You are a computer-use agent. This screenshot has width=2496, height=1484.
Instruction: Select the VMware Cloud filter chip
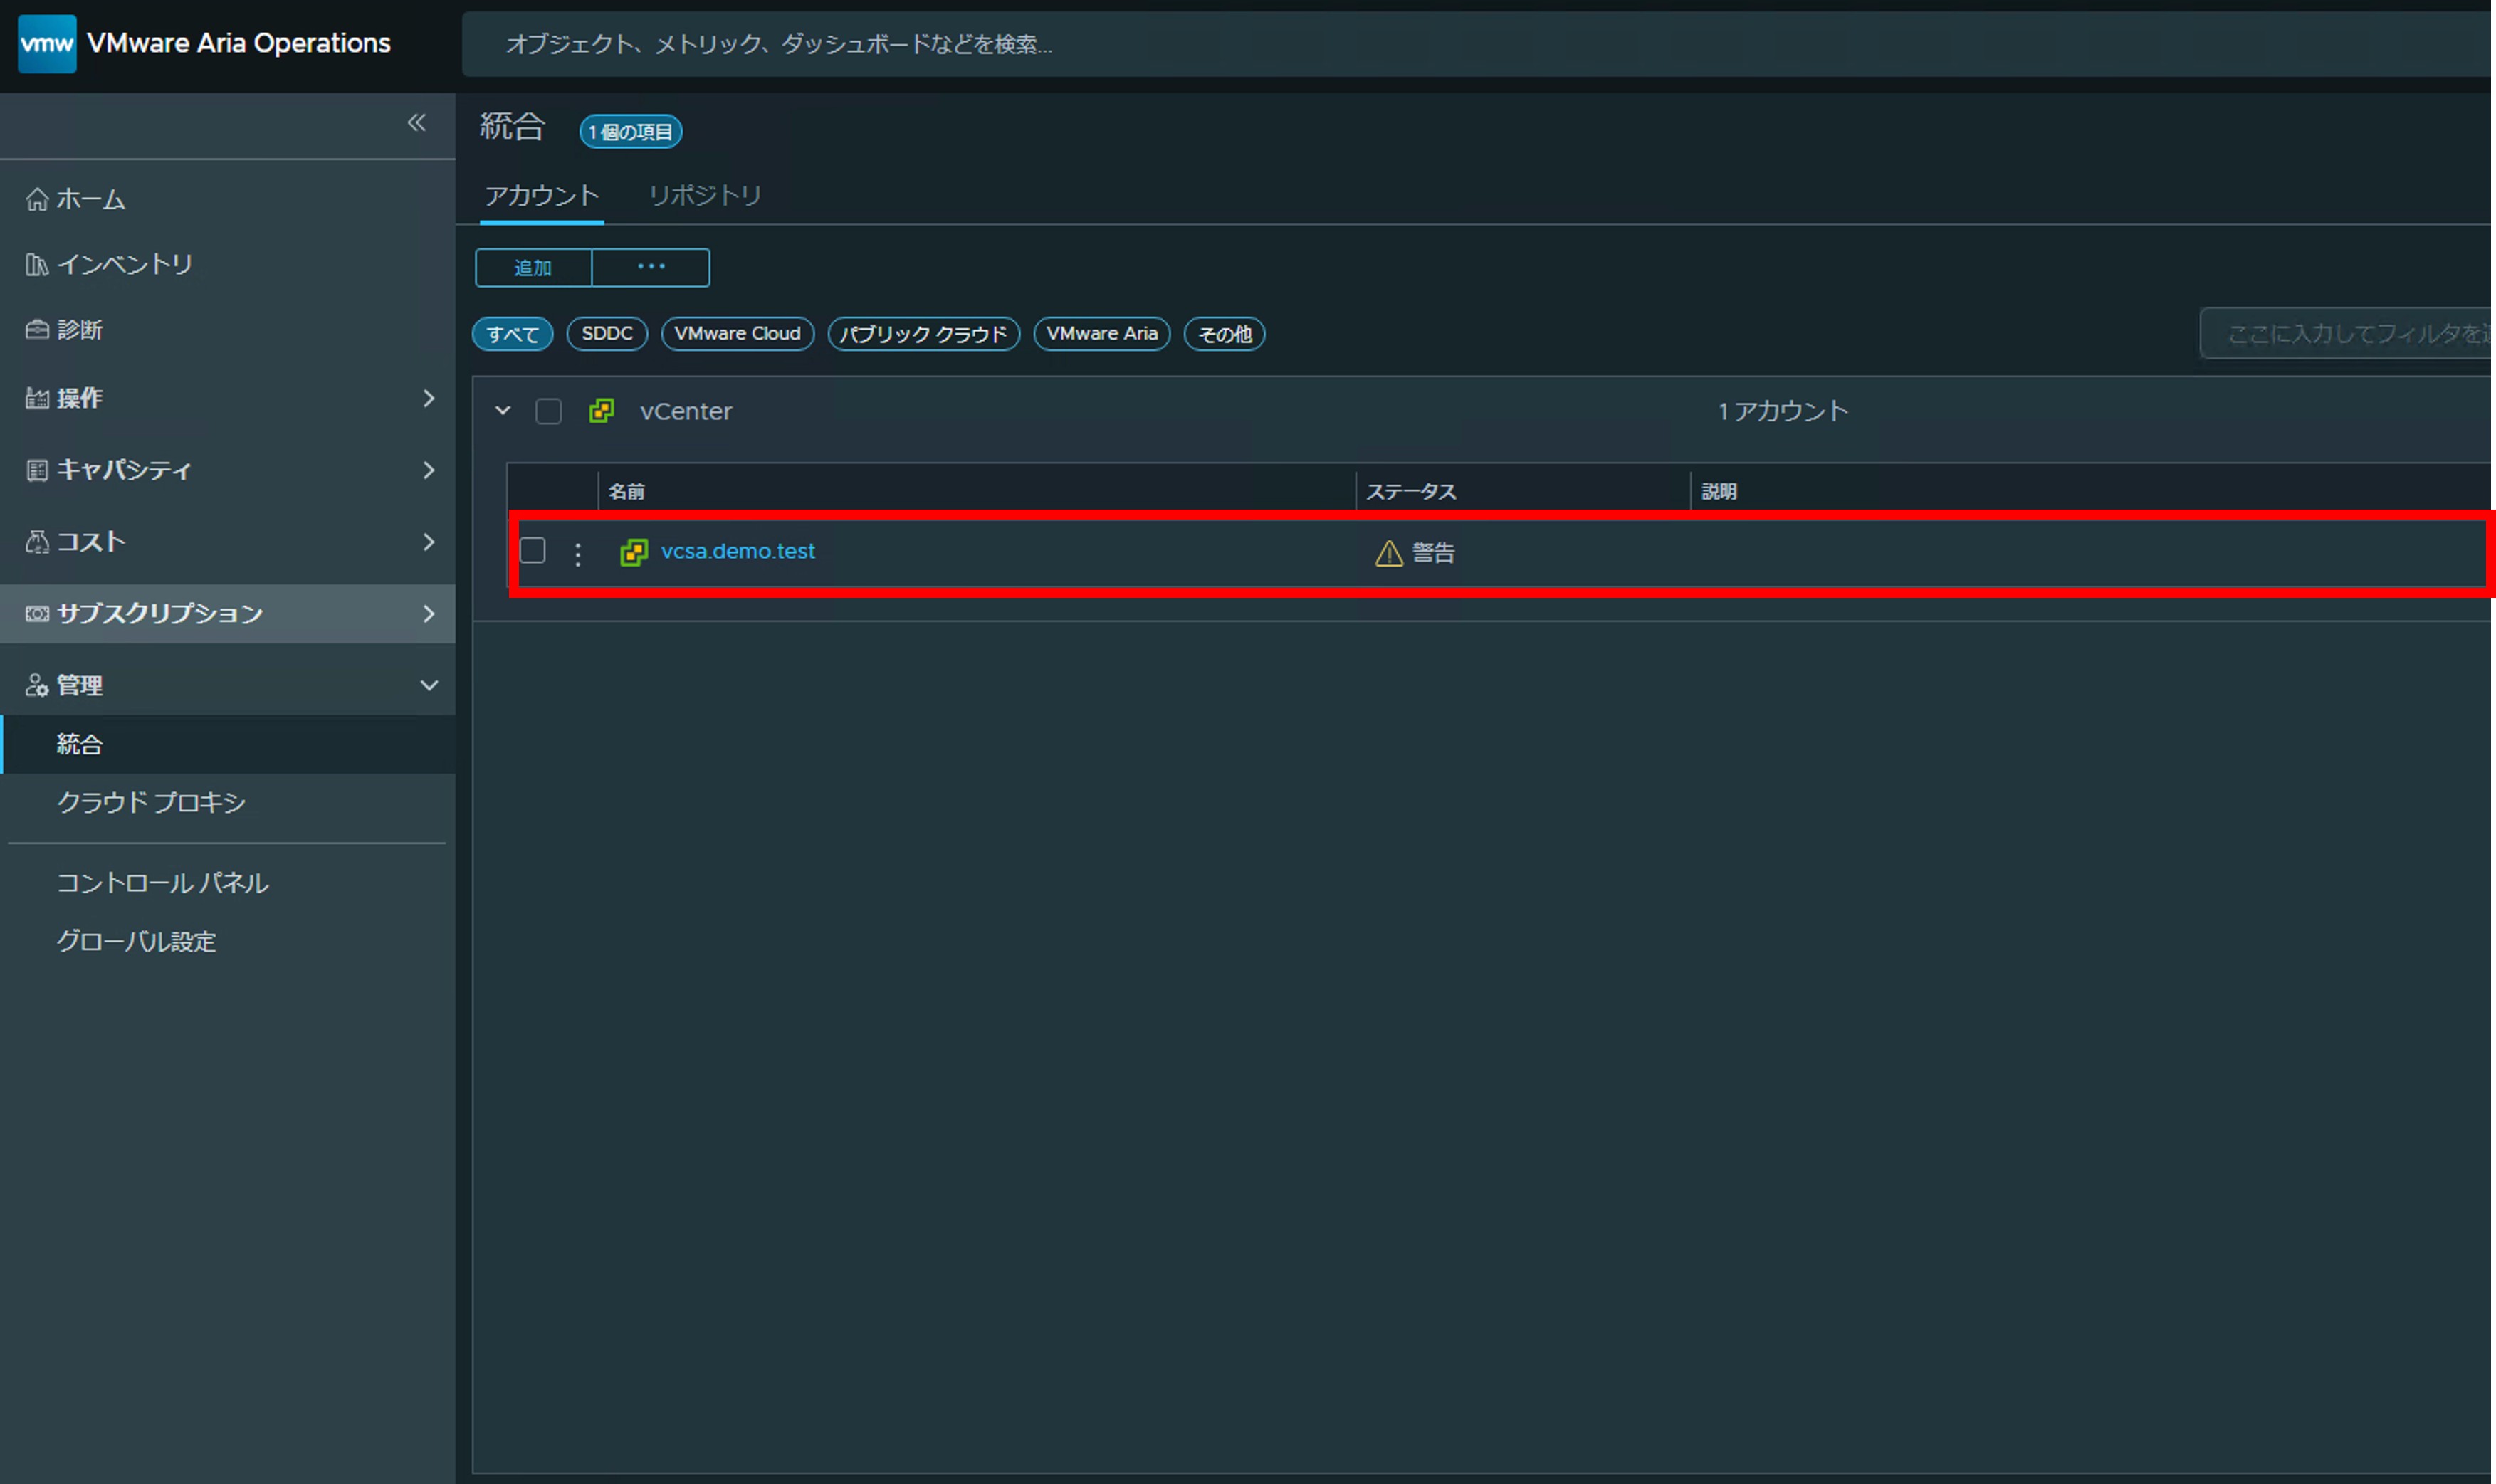tap(737, 334)
